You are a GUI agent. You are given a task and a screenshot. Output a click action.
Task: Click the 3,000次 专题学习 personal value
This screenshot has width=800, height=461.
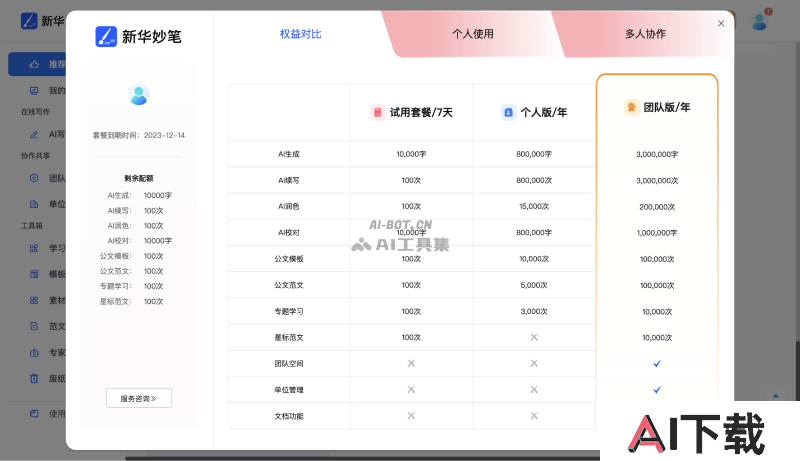(534, 311)
